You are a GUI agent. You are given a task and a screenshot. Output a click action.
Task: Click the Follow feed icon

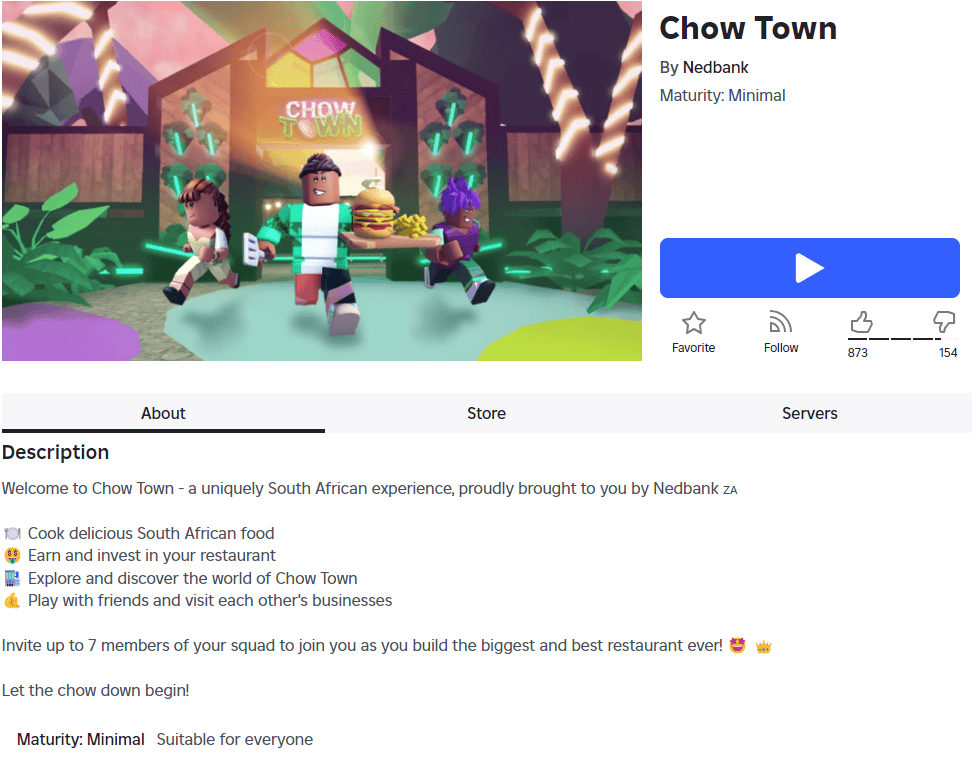click(780, 322)
